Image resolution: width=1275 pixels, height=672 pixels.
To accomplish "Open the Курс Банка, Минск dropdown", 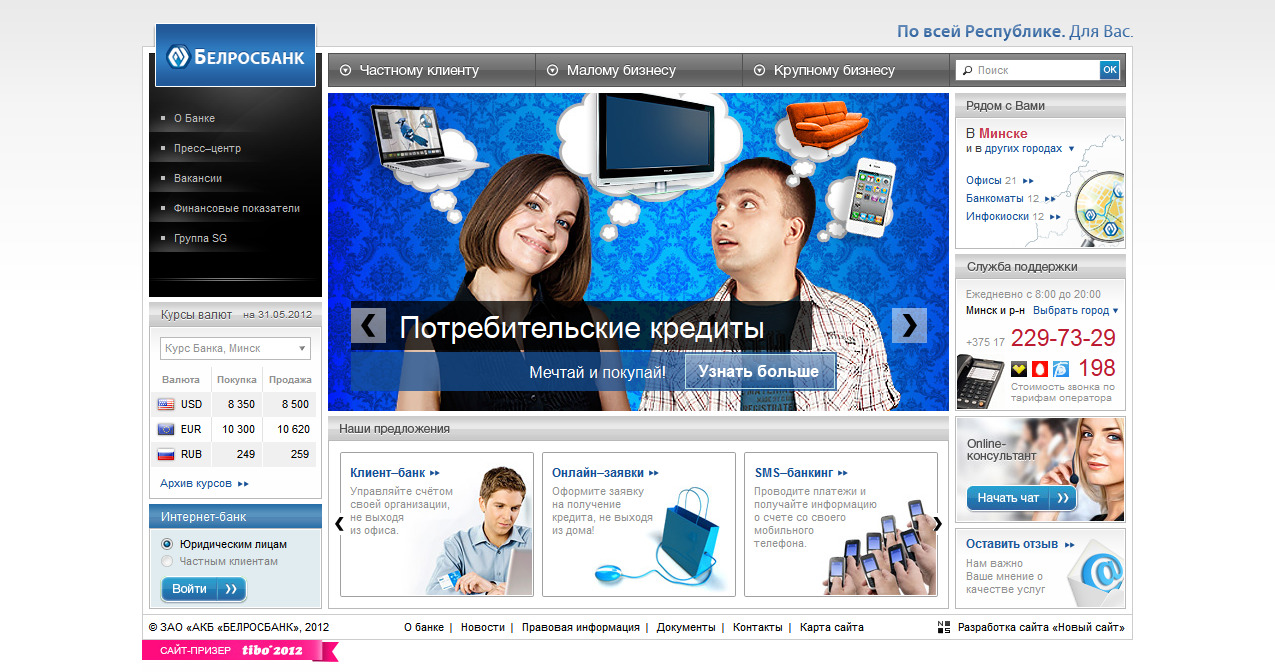I will (235, 348).
